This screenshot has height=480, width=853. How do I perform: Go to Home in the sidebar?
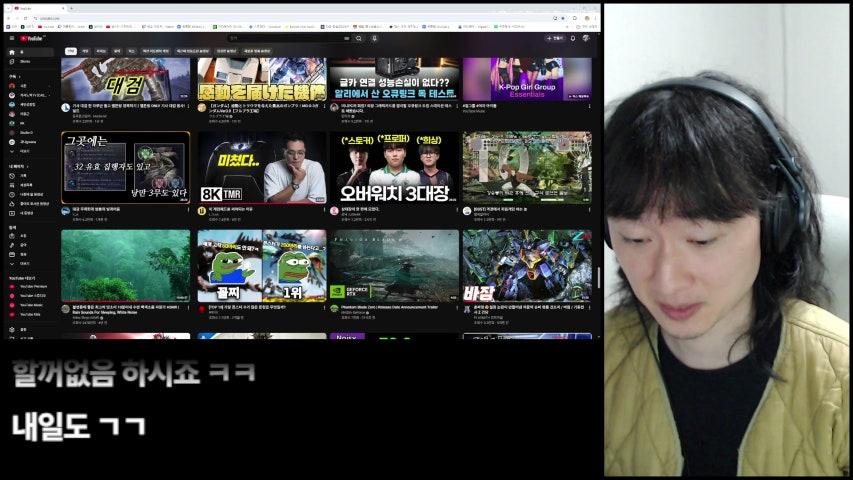coord(30,52)
